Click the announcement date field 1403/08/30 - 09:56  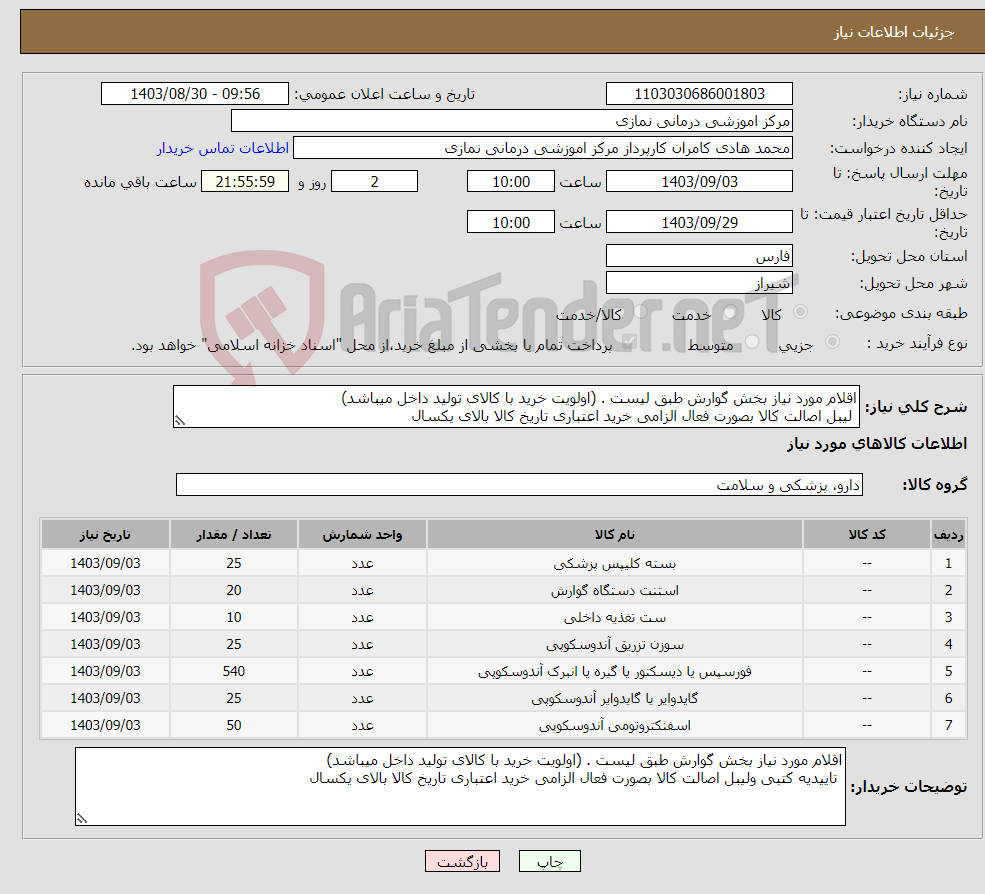[x=195, y=94]
